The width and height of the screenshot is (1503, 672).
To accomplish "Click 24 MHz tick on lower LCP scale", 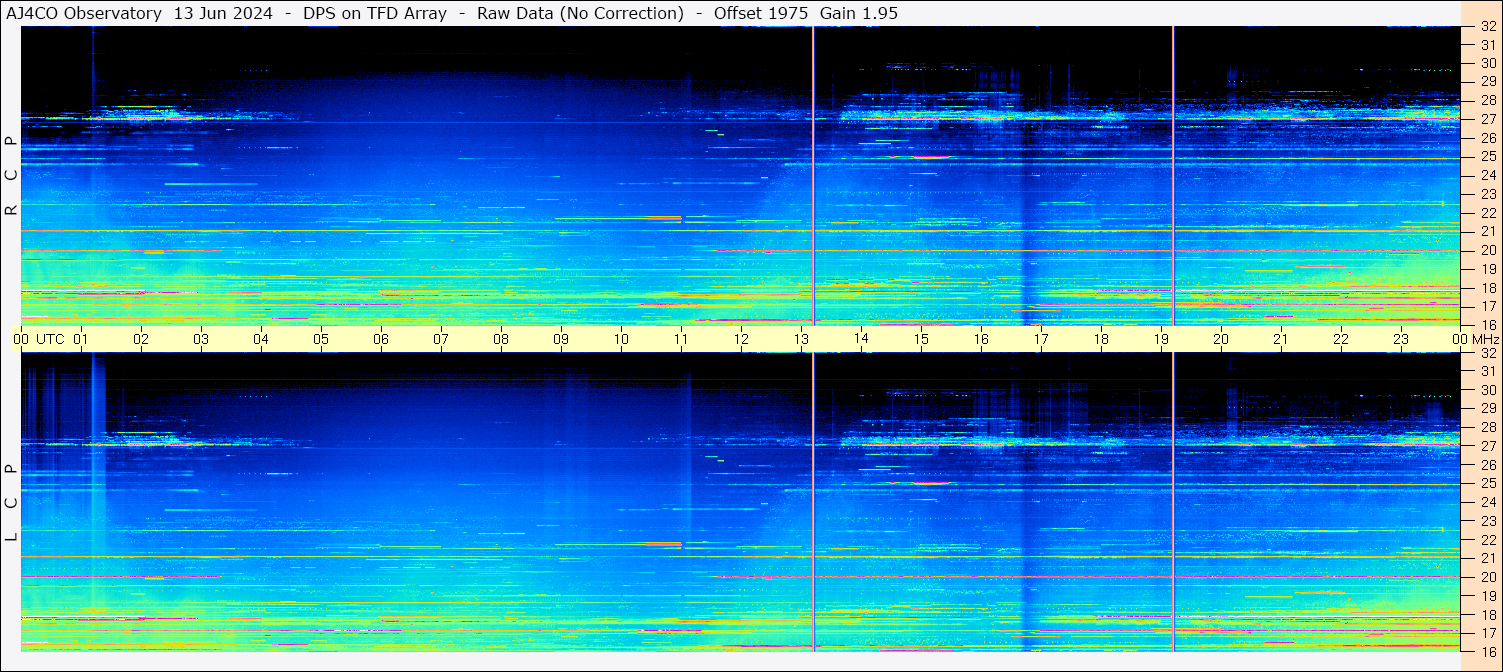I will [1487, 502].
